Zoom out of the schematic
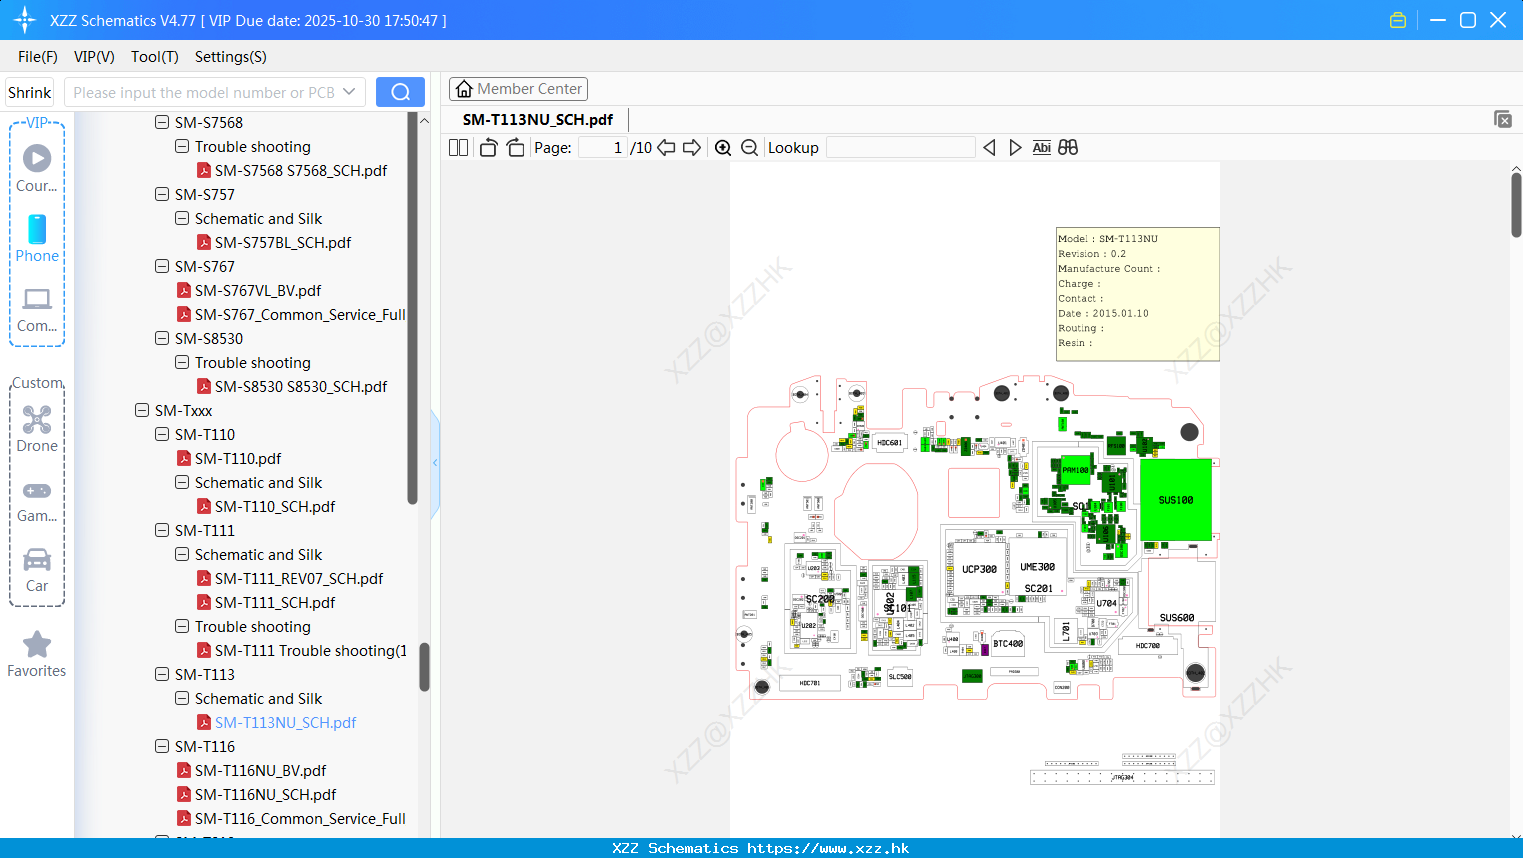 pos(749,147)
